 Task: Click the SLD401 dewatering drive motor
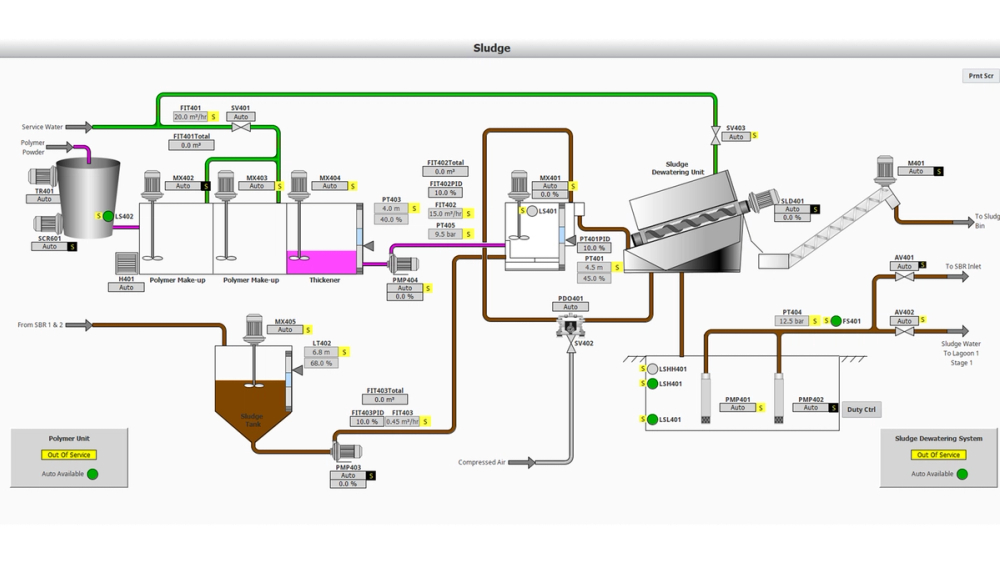point(763,200)
